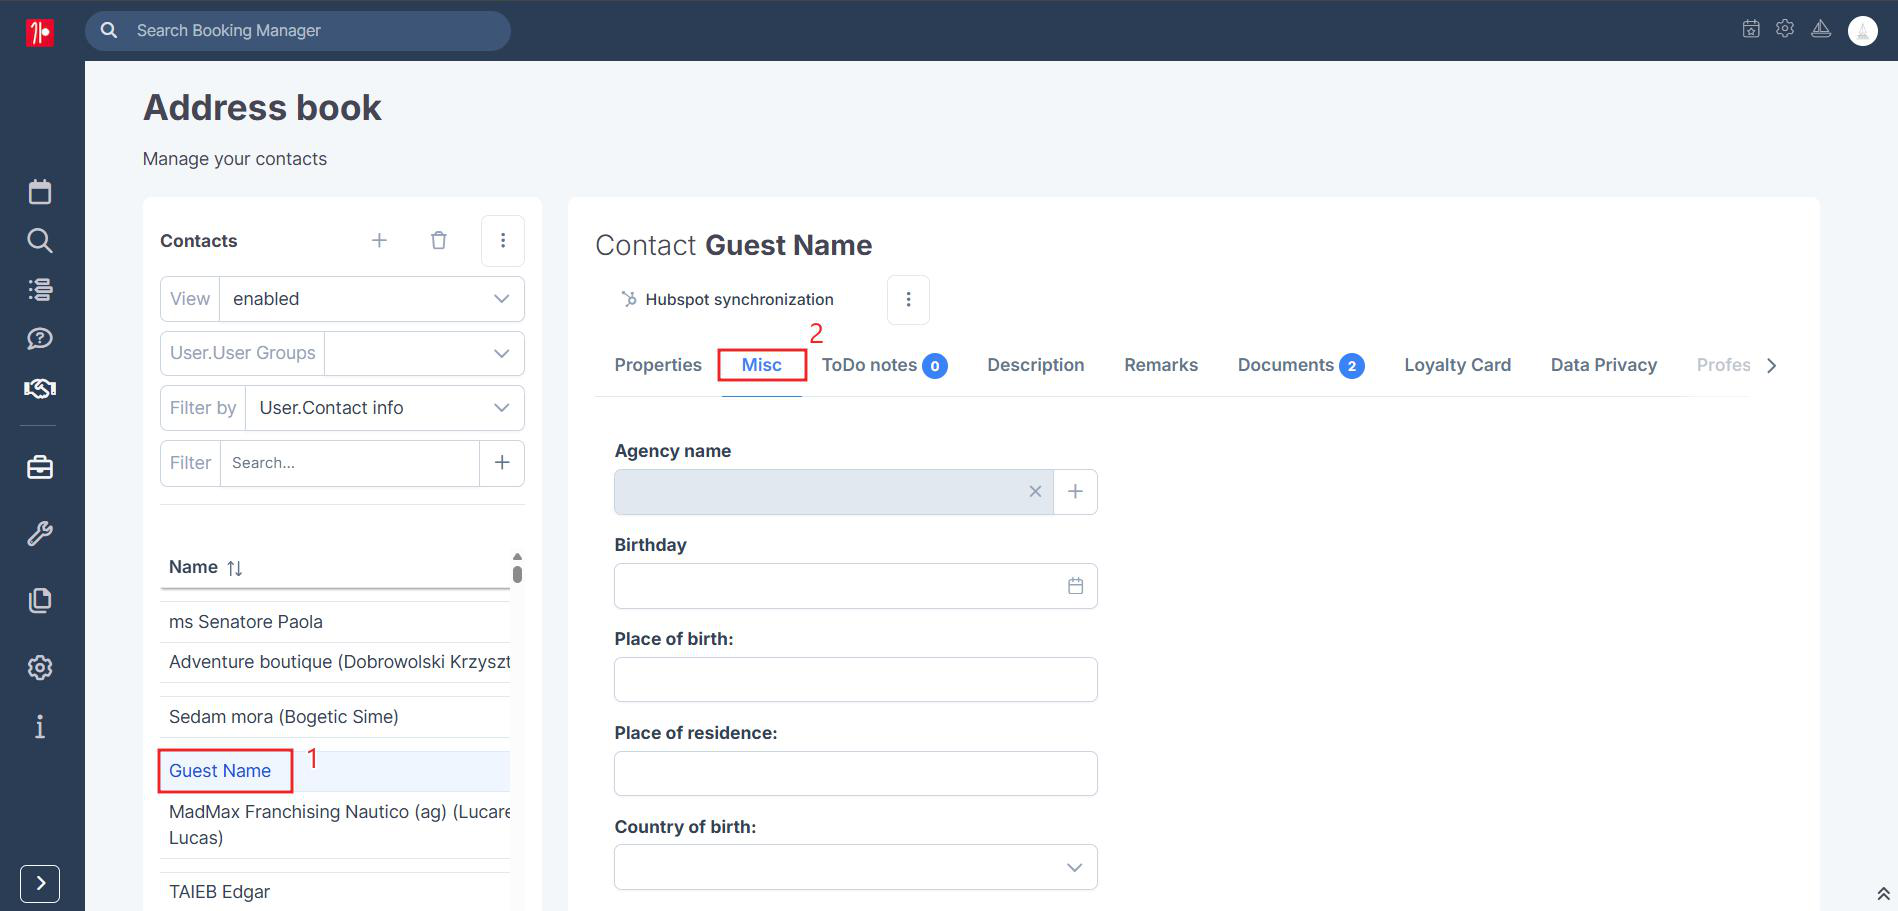
Task: Open the wrench tools icon in sidebar
Action: [x=40, y=534]
